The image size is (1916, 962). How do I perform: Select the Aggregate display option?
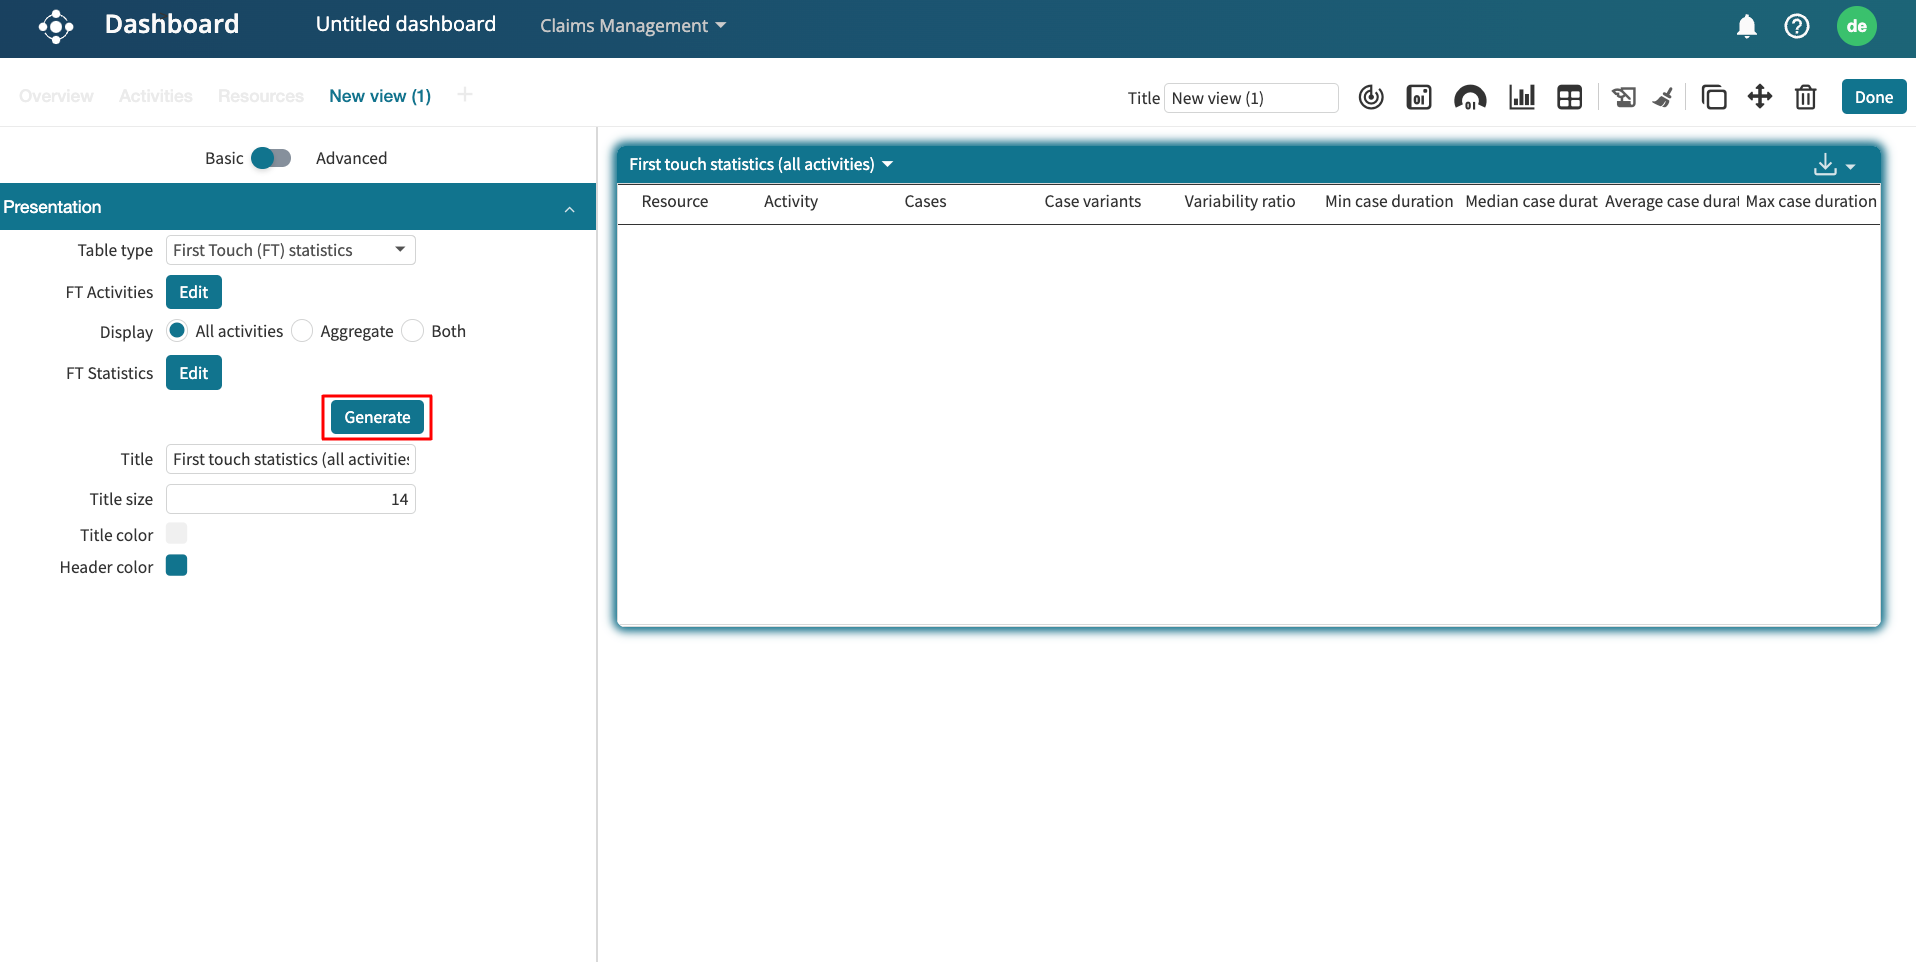(x=303, y=331)
